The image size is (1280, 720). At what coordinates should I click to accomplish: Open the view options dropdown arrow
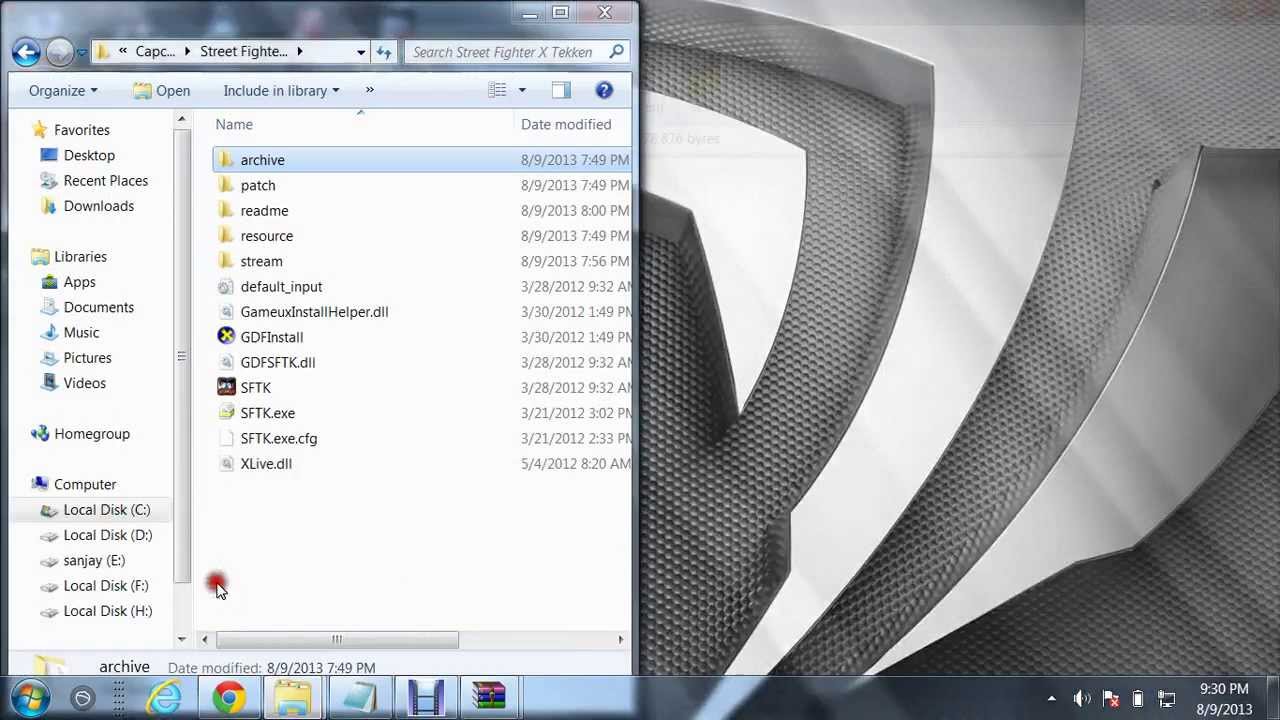(521, 91)
